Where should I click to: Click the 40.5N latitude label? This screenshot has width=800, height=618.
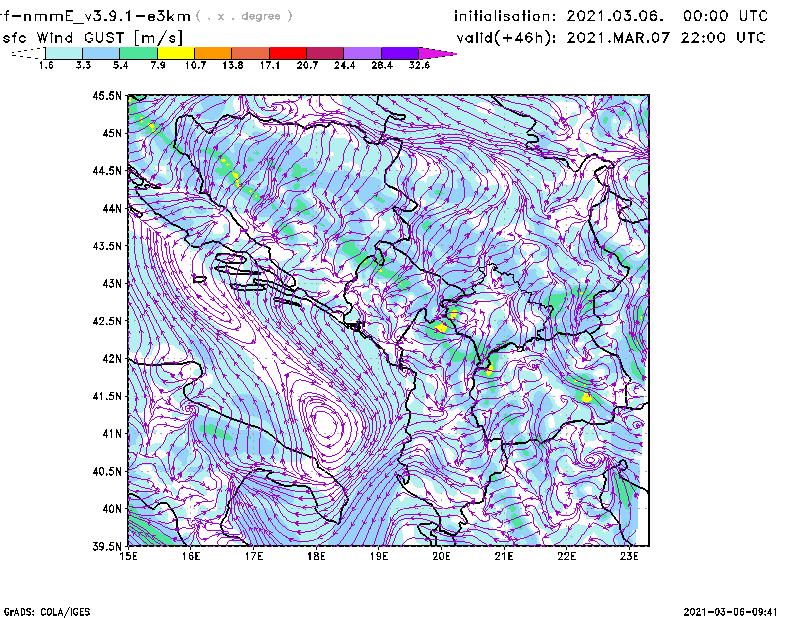tap(107, 472)
